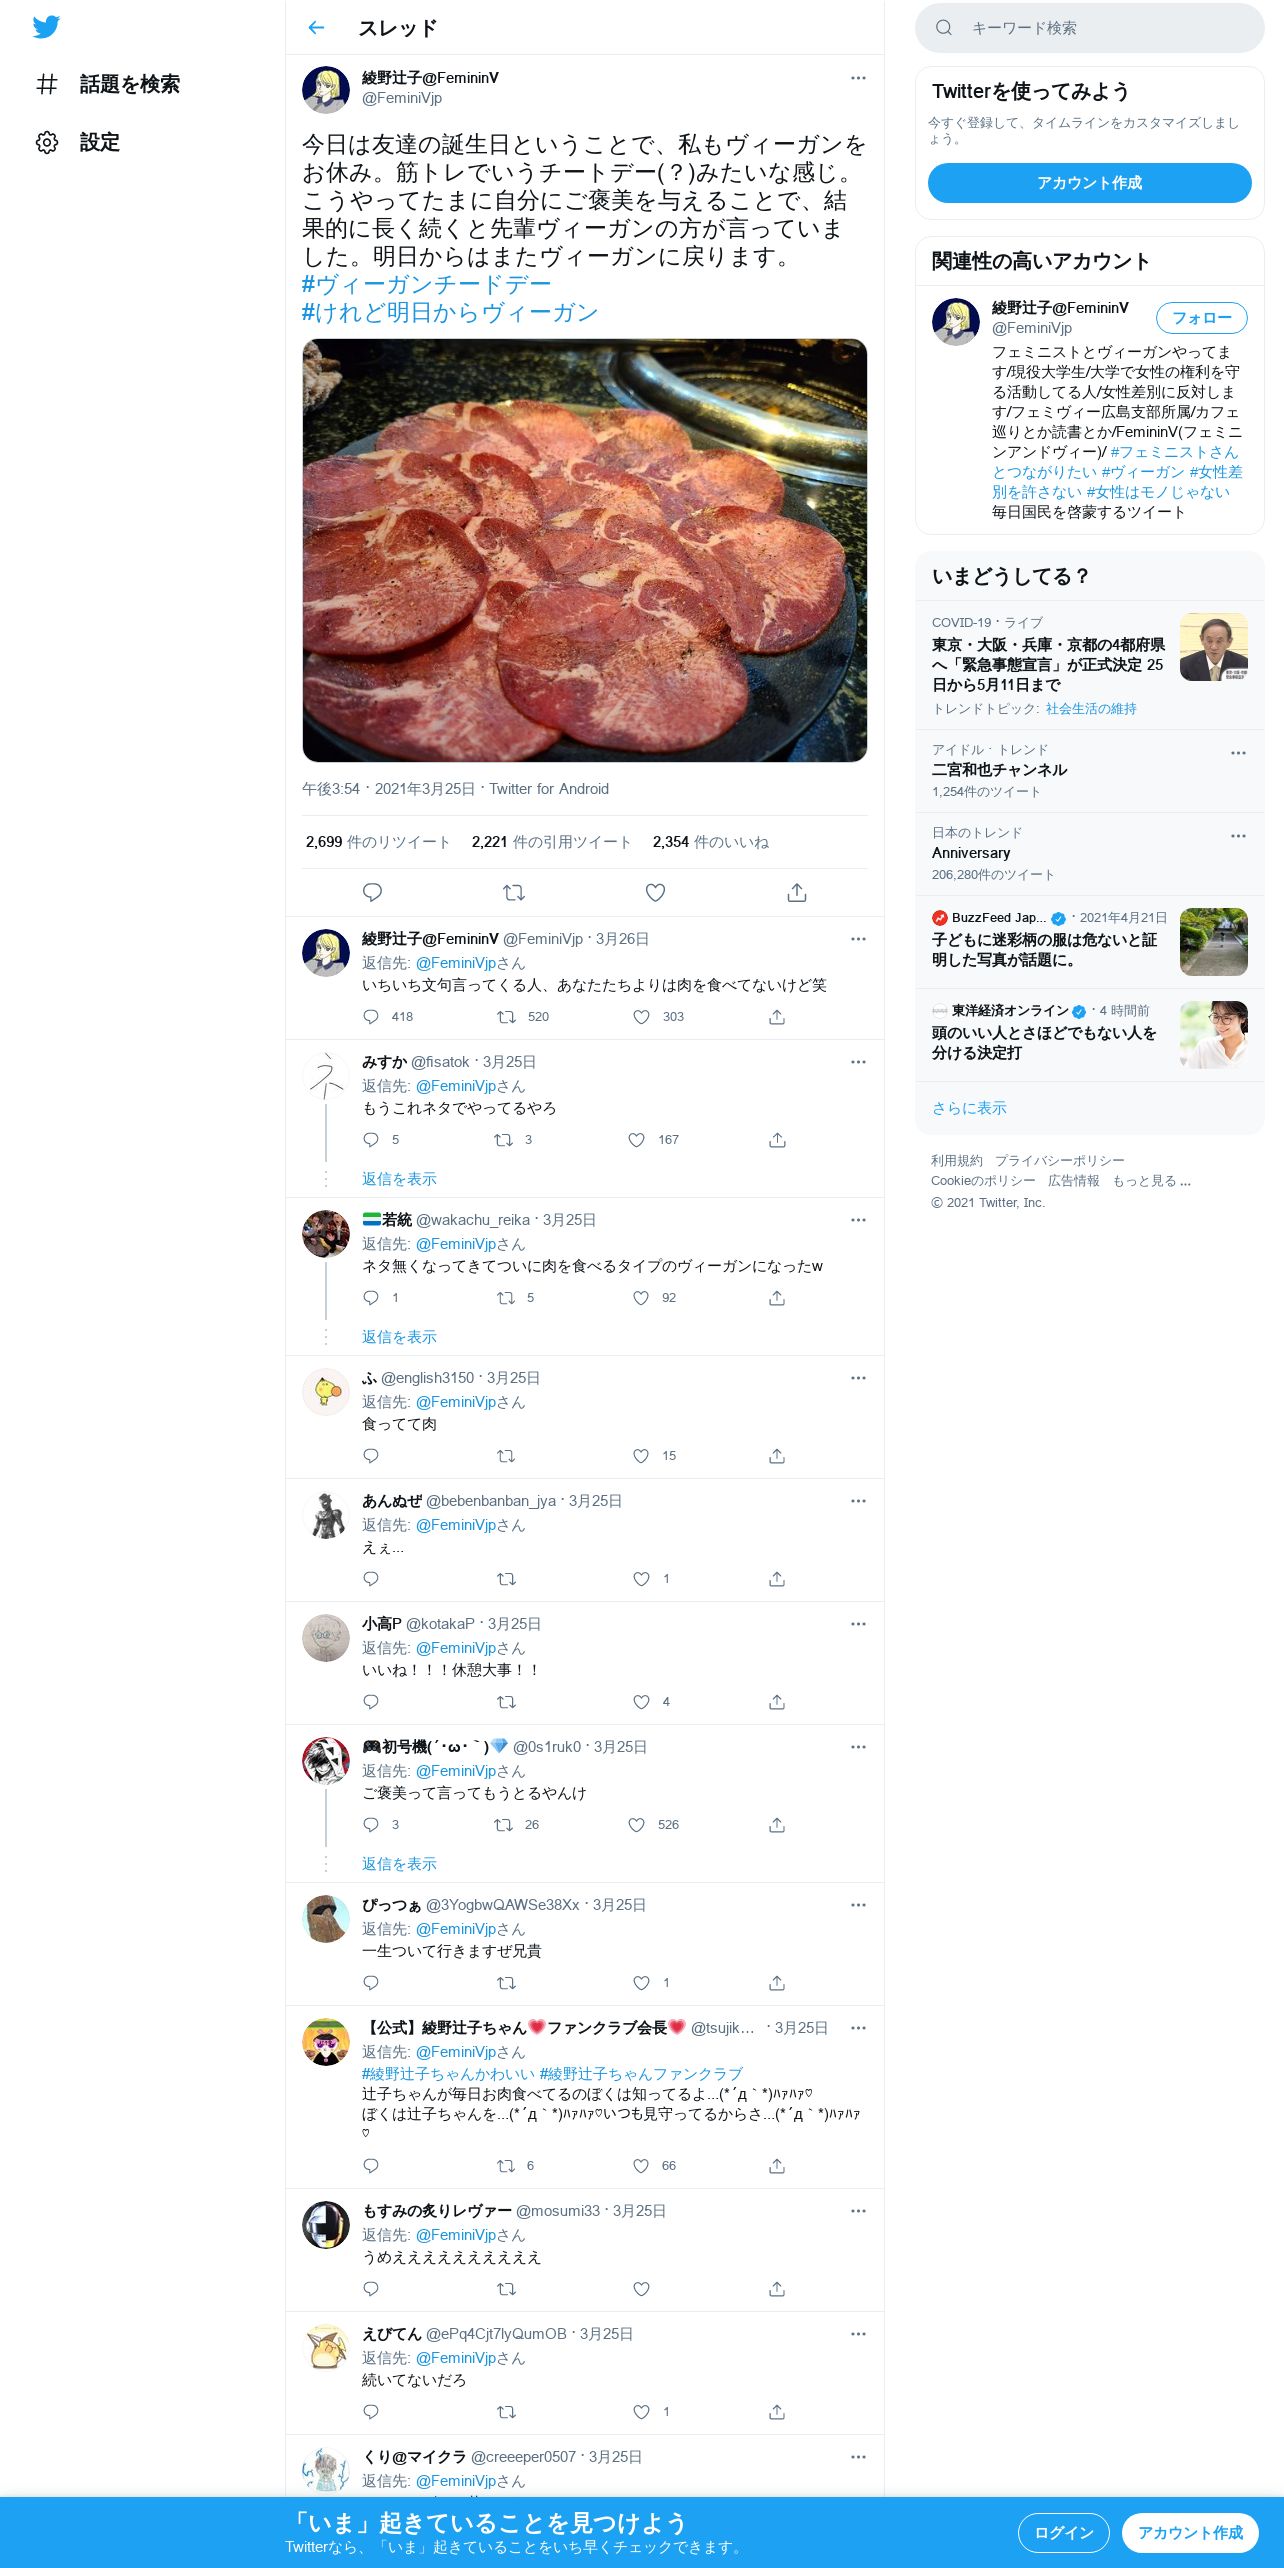Screen dimensions: 1284x2568
Task: Show replies under 若統's comment
Action: coord(399,1337)
